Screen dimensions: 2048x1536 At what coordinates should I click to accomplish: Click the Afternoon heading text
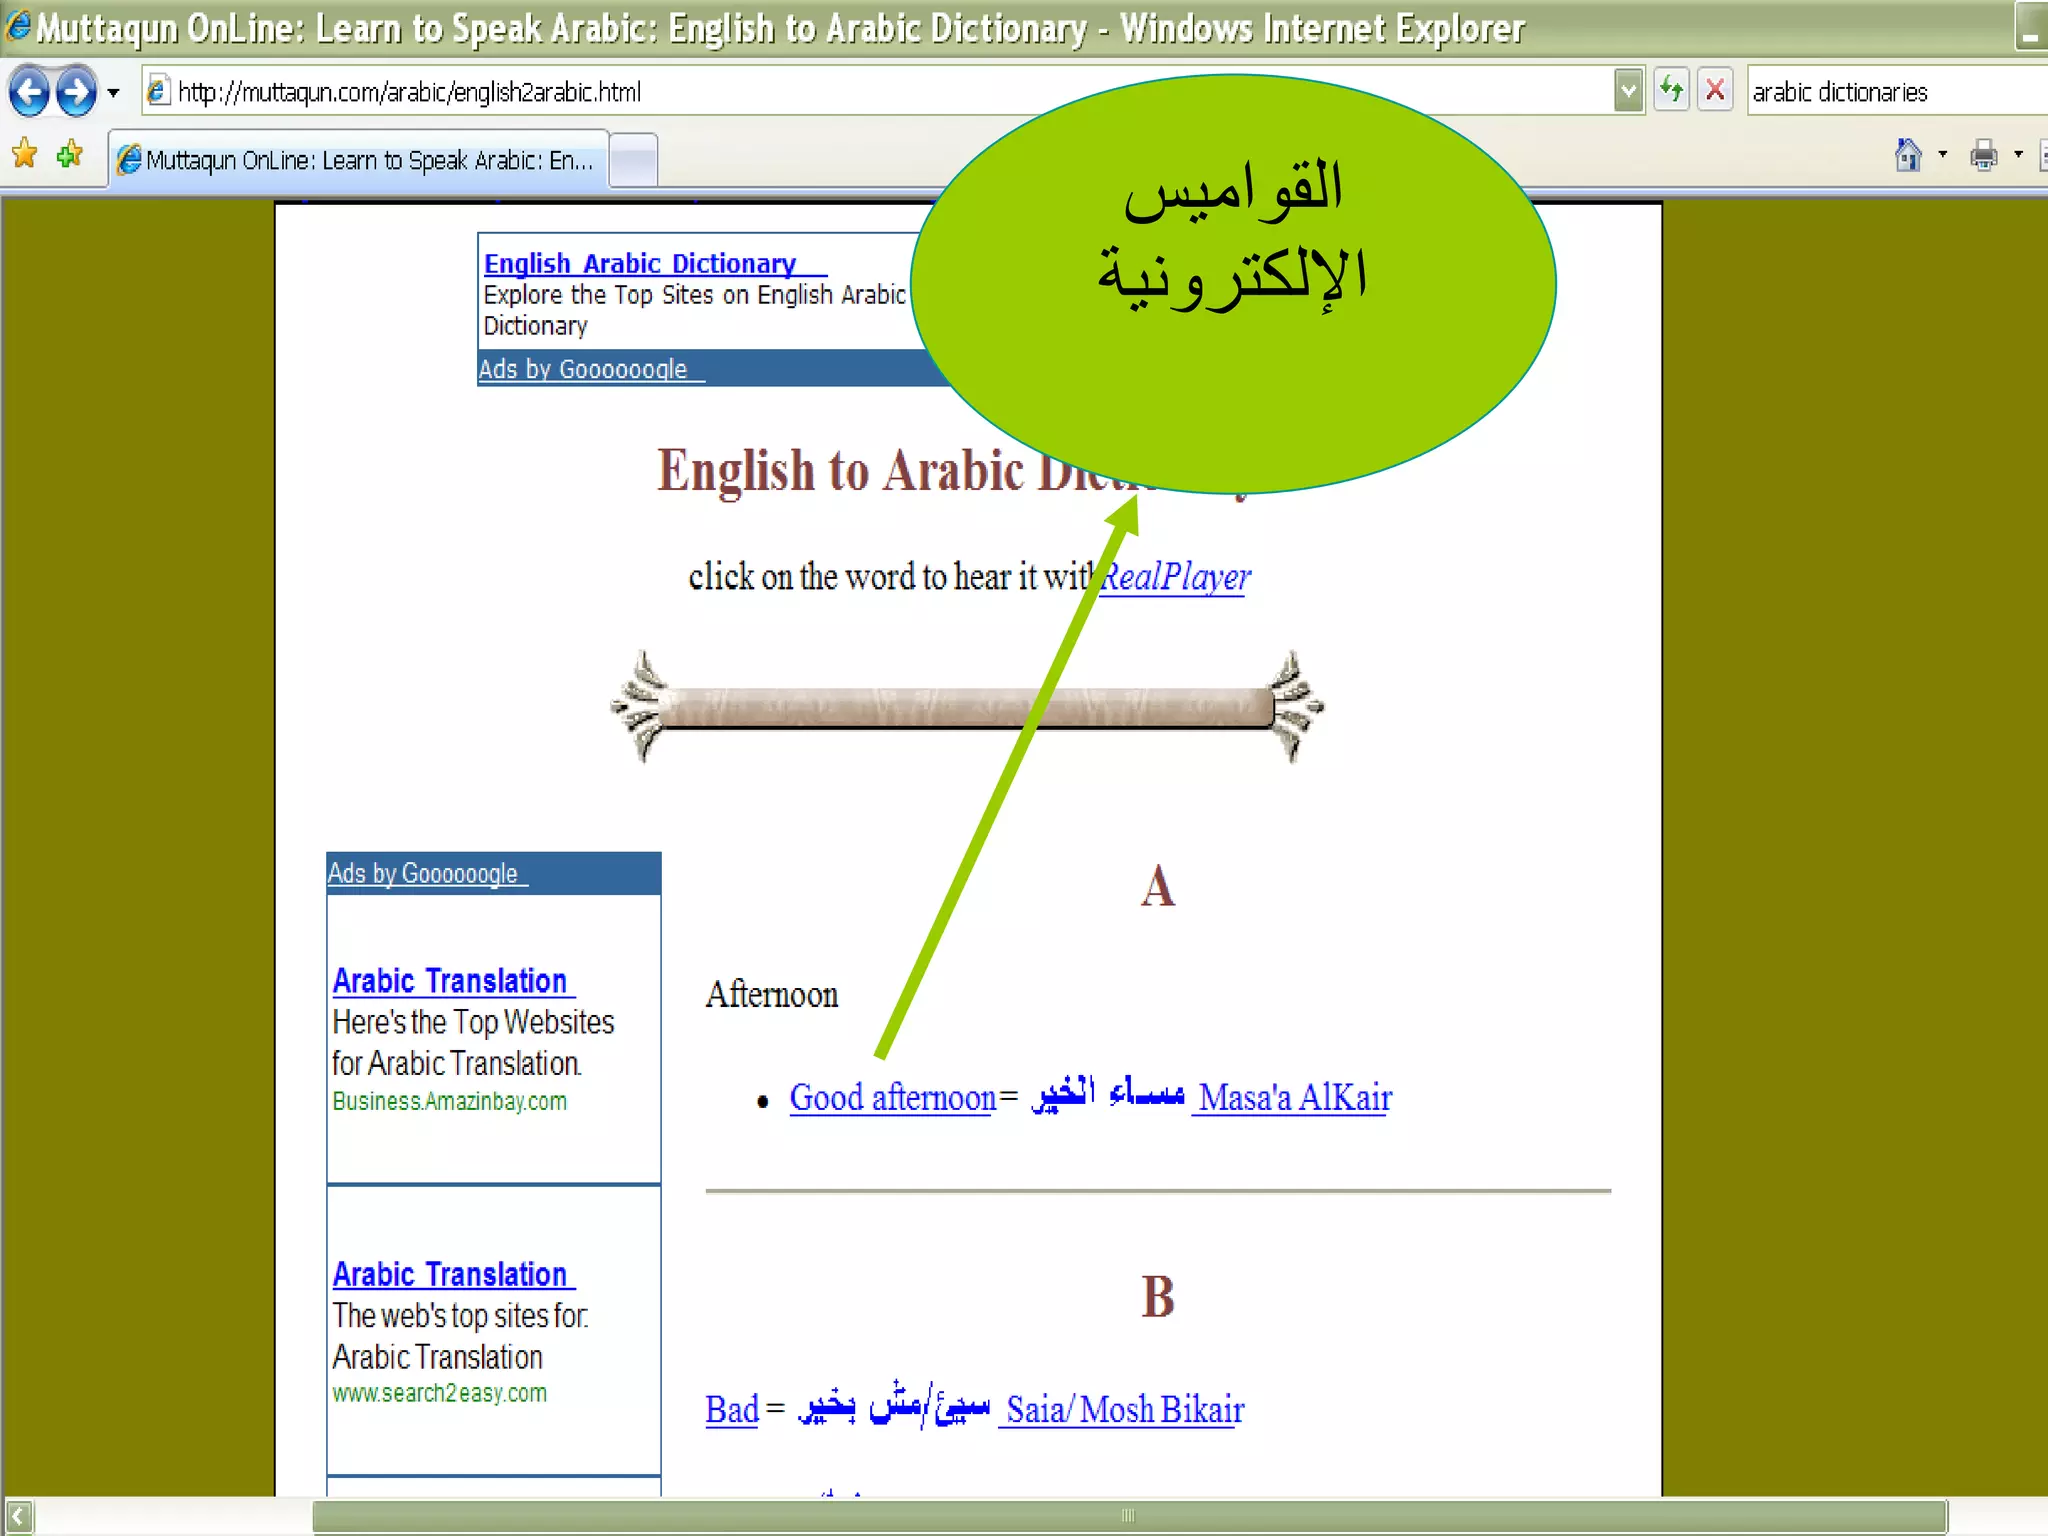click(x=772, y=995)
